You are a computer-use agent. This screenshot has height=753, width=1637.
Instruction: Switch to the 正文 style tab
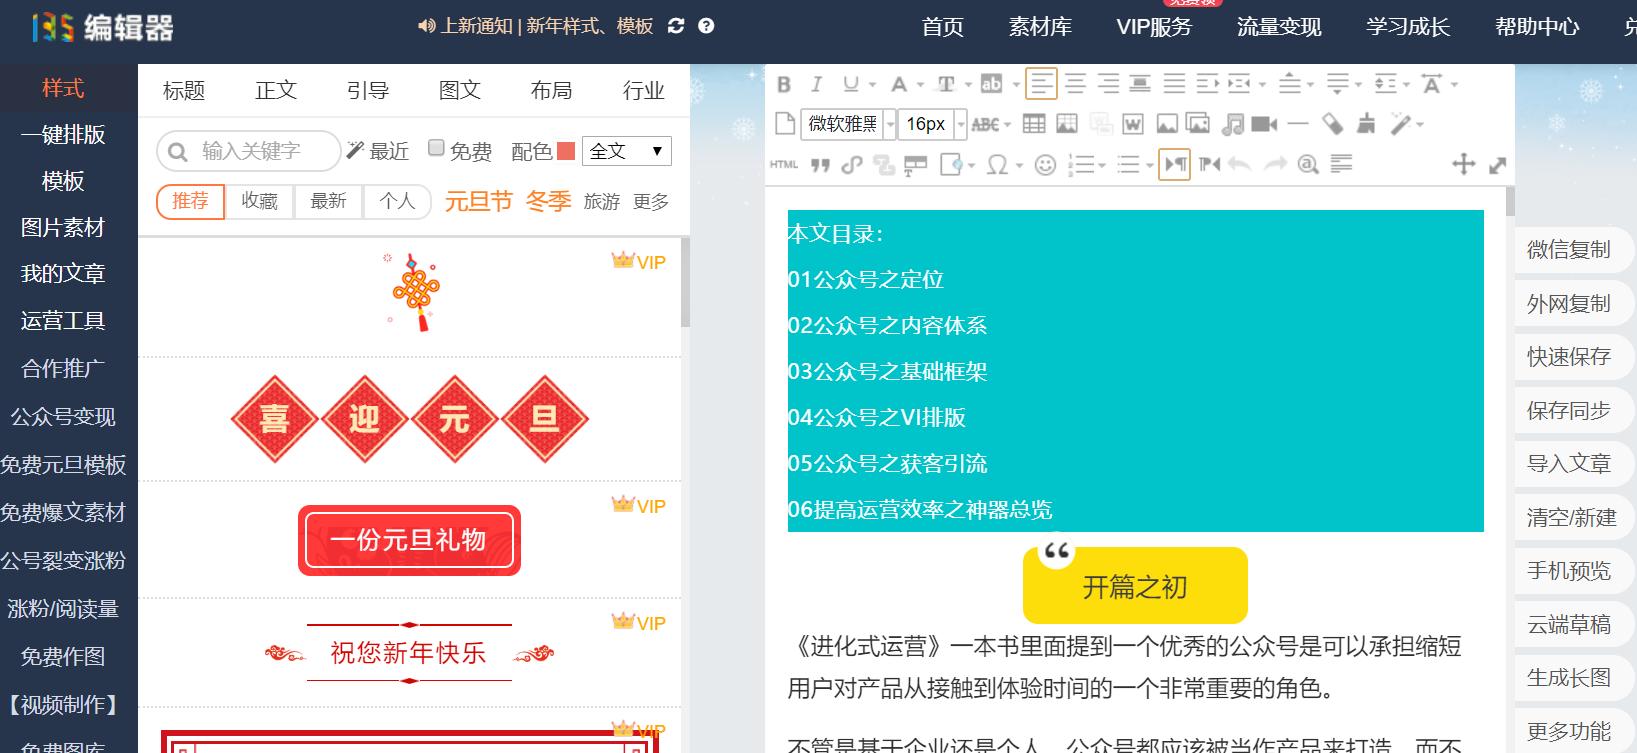(276, 91)
